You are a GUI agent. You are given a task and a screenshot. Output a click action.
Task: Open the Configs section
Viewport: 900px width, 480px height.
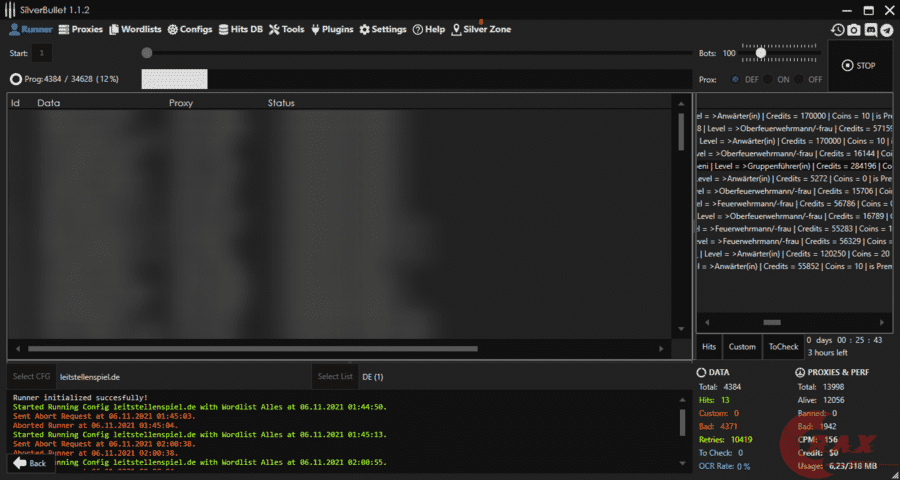pos(190,29)
